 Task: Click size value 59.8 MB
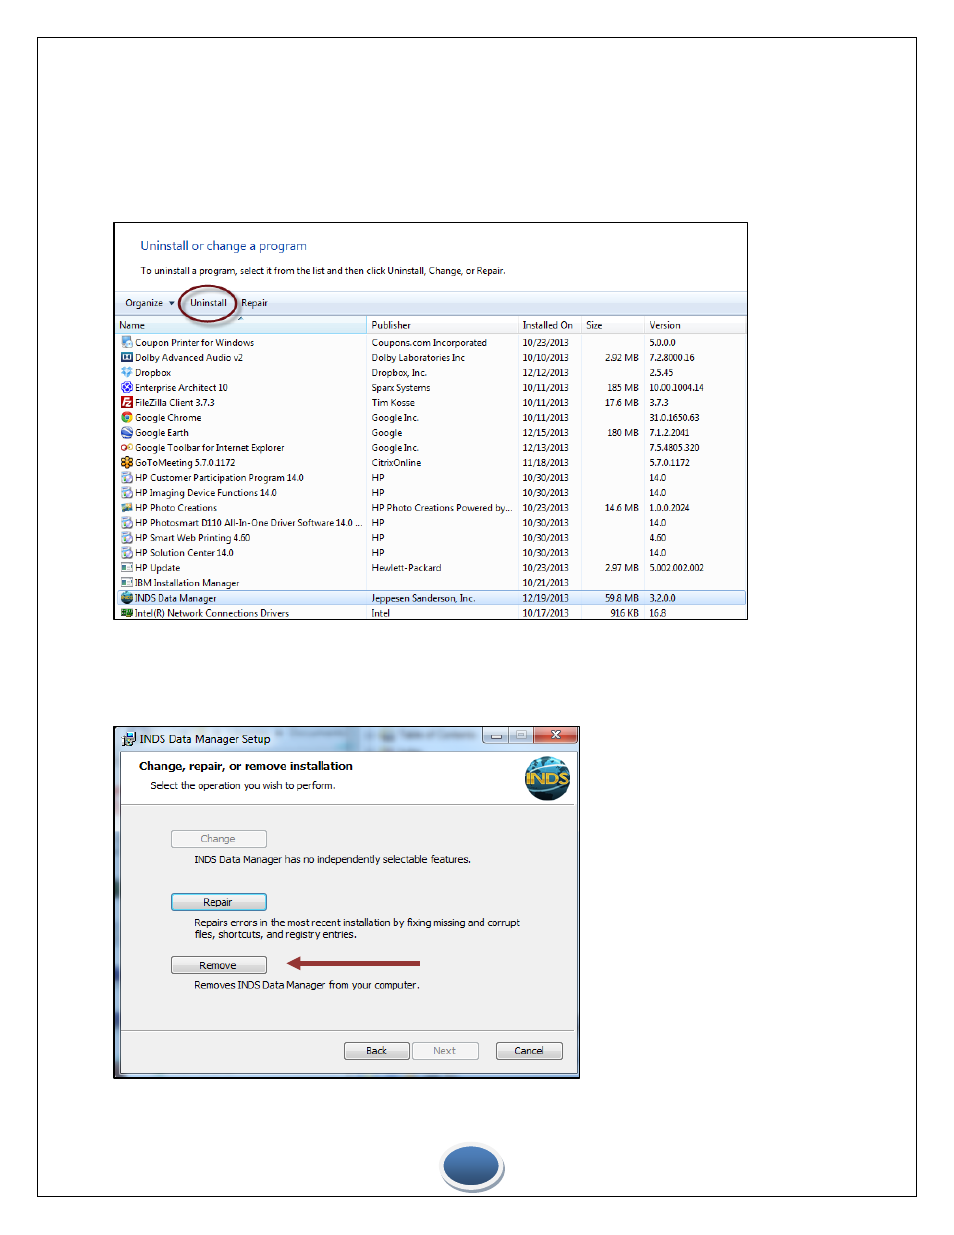pos(622,598)
